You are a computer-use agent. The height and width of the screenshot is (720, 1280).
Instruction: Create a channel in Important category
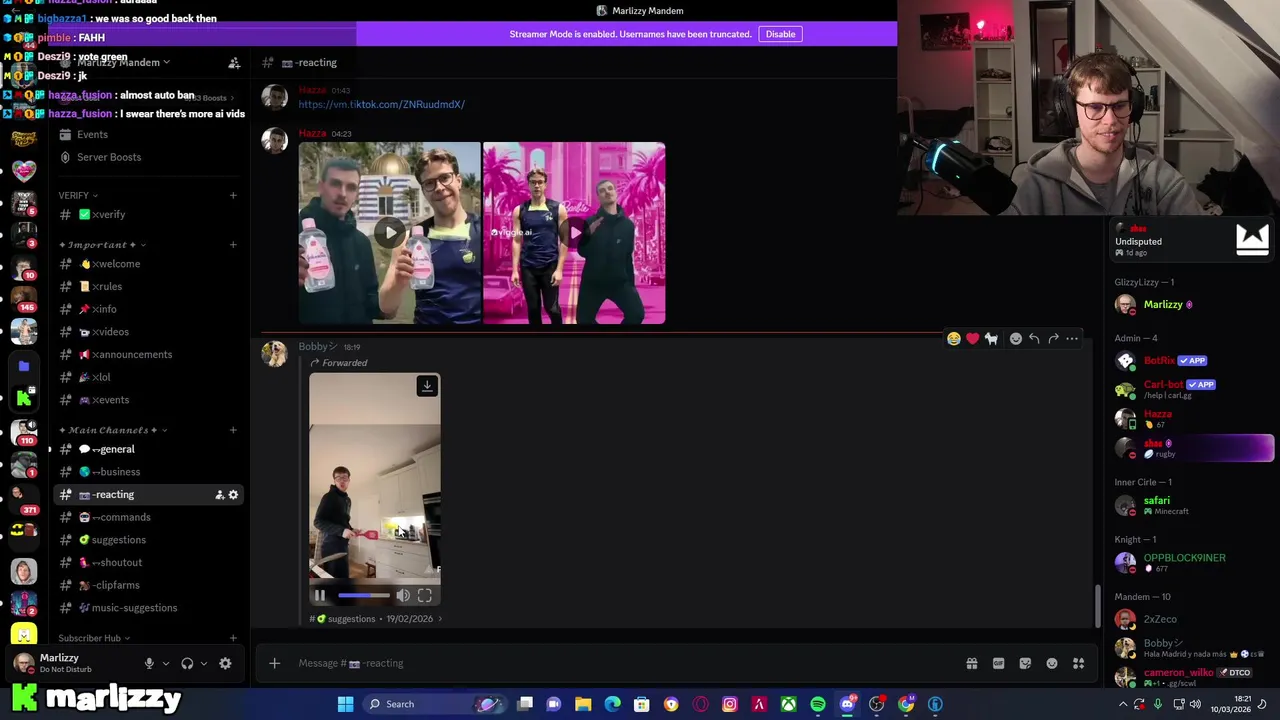(x=233, y=244)
